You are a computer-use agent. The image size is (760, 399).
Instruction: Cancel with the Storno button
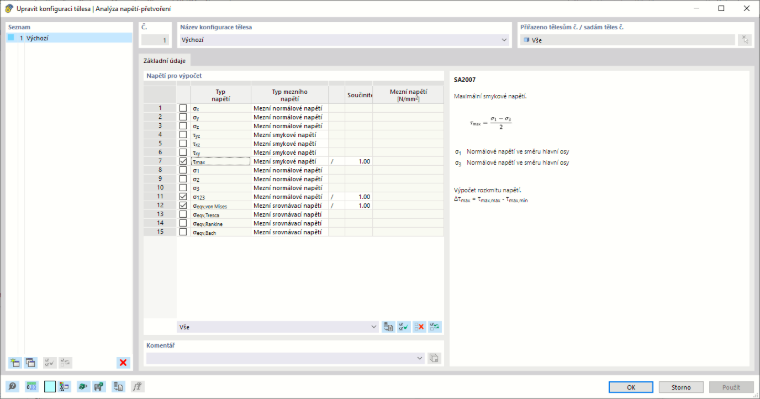681,387
